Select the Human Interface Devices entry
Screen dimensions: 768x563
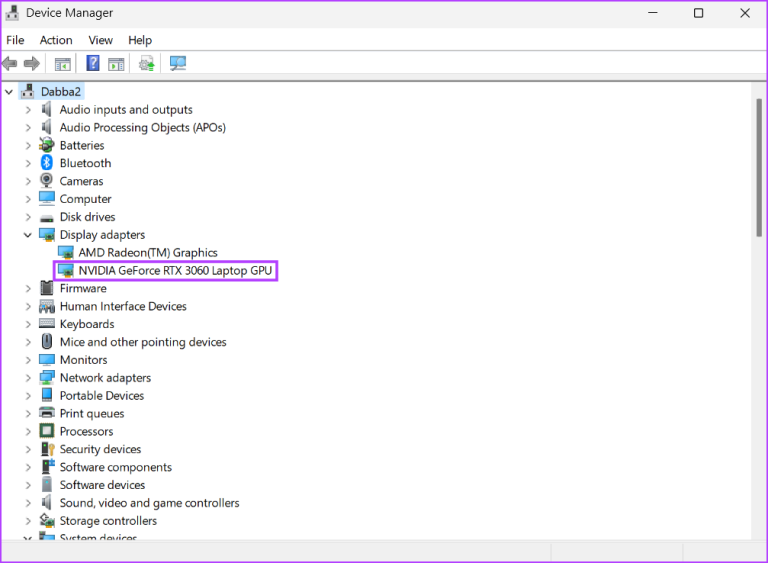pos(122,306)
